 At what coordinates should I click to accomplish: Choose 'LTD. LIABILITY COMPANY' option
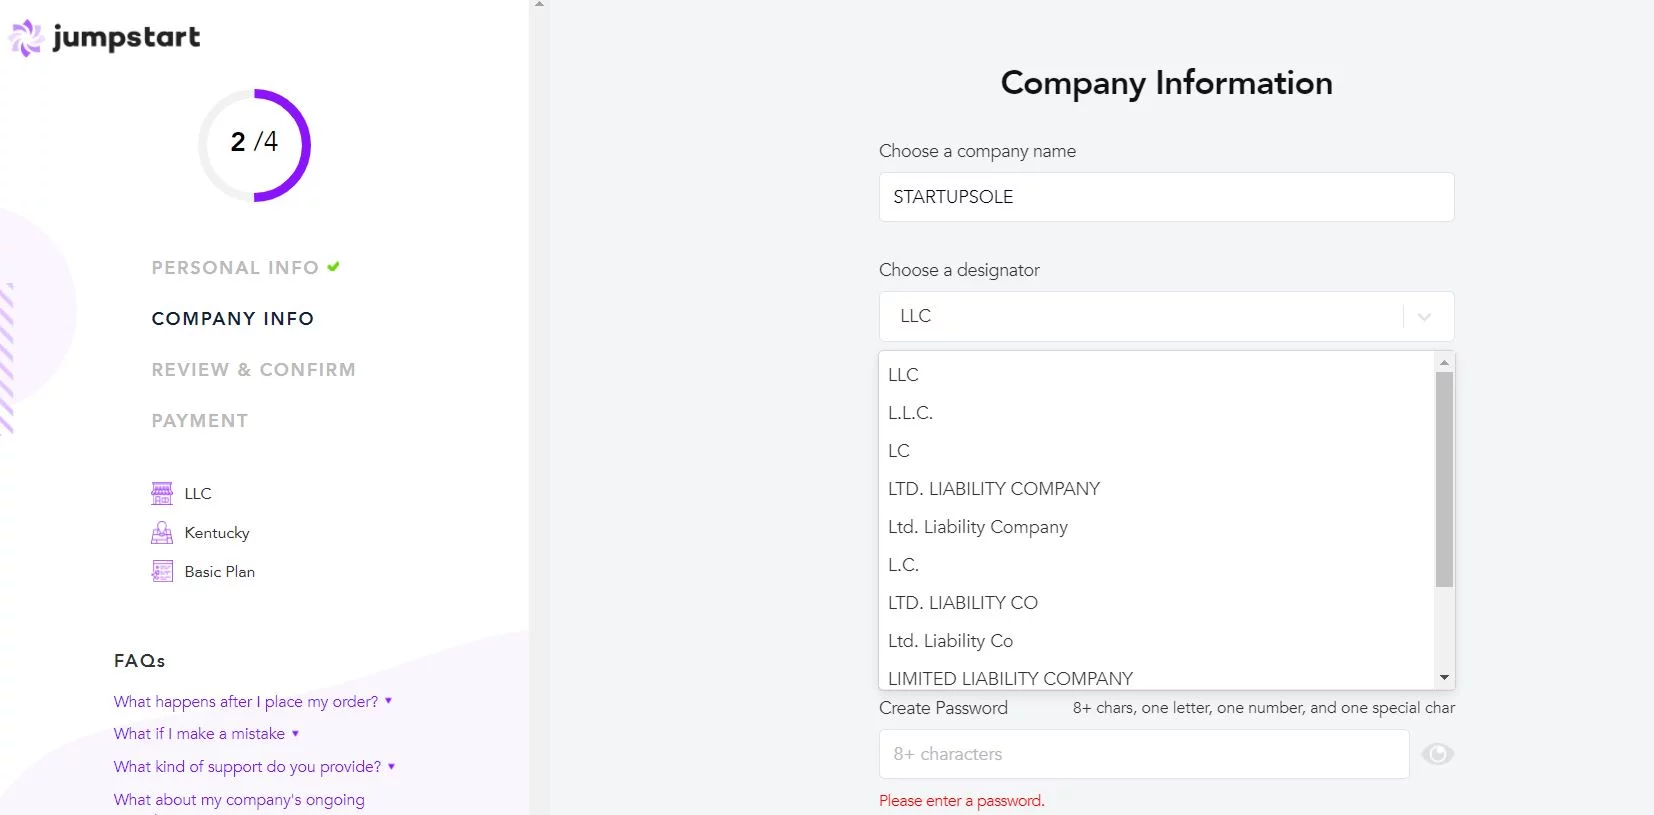tap(994, 489)
